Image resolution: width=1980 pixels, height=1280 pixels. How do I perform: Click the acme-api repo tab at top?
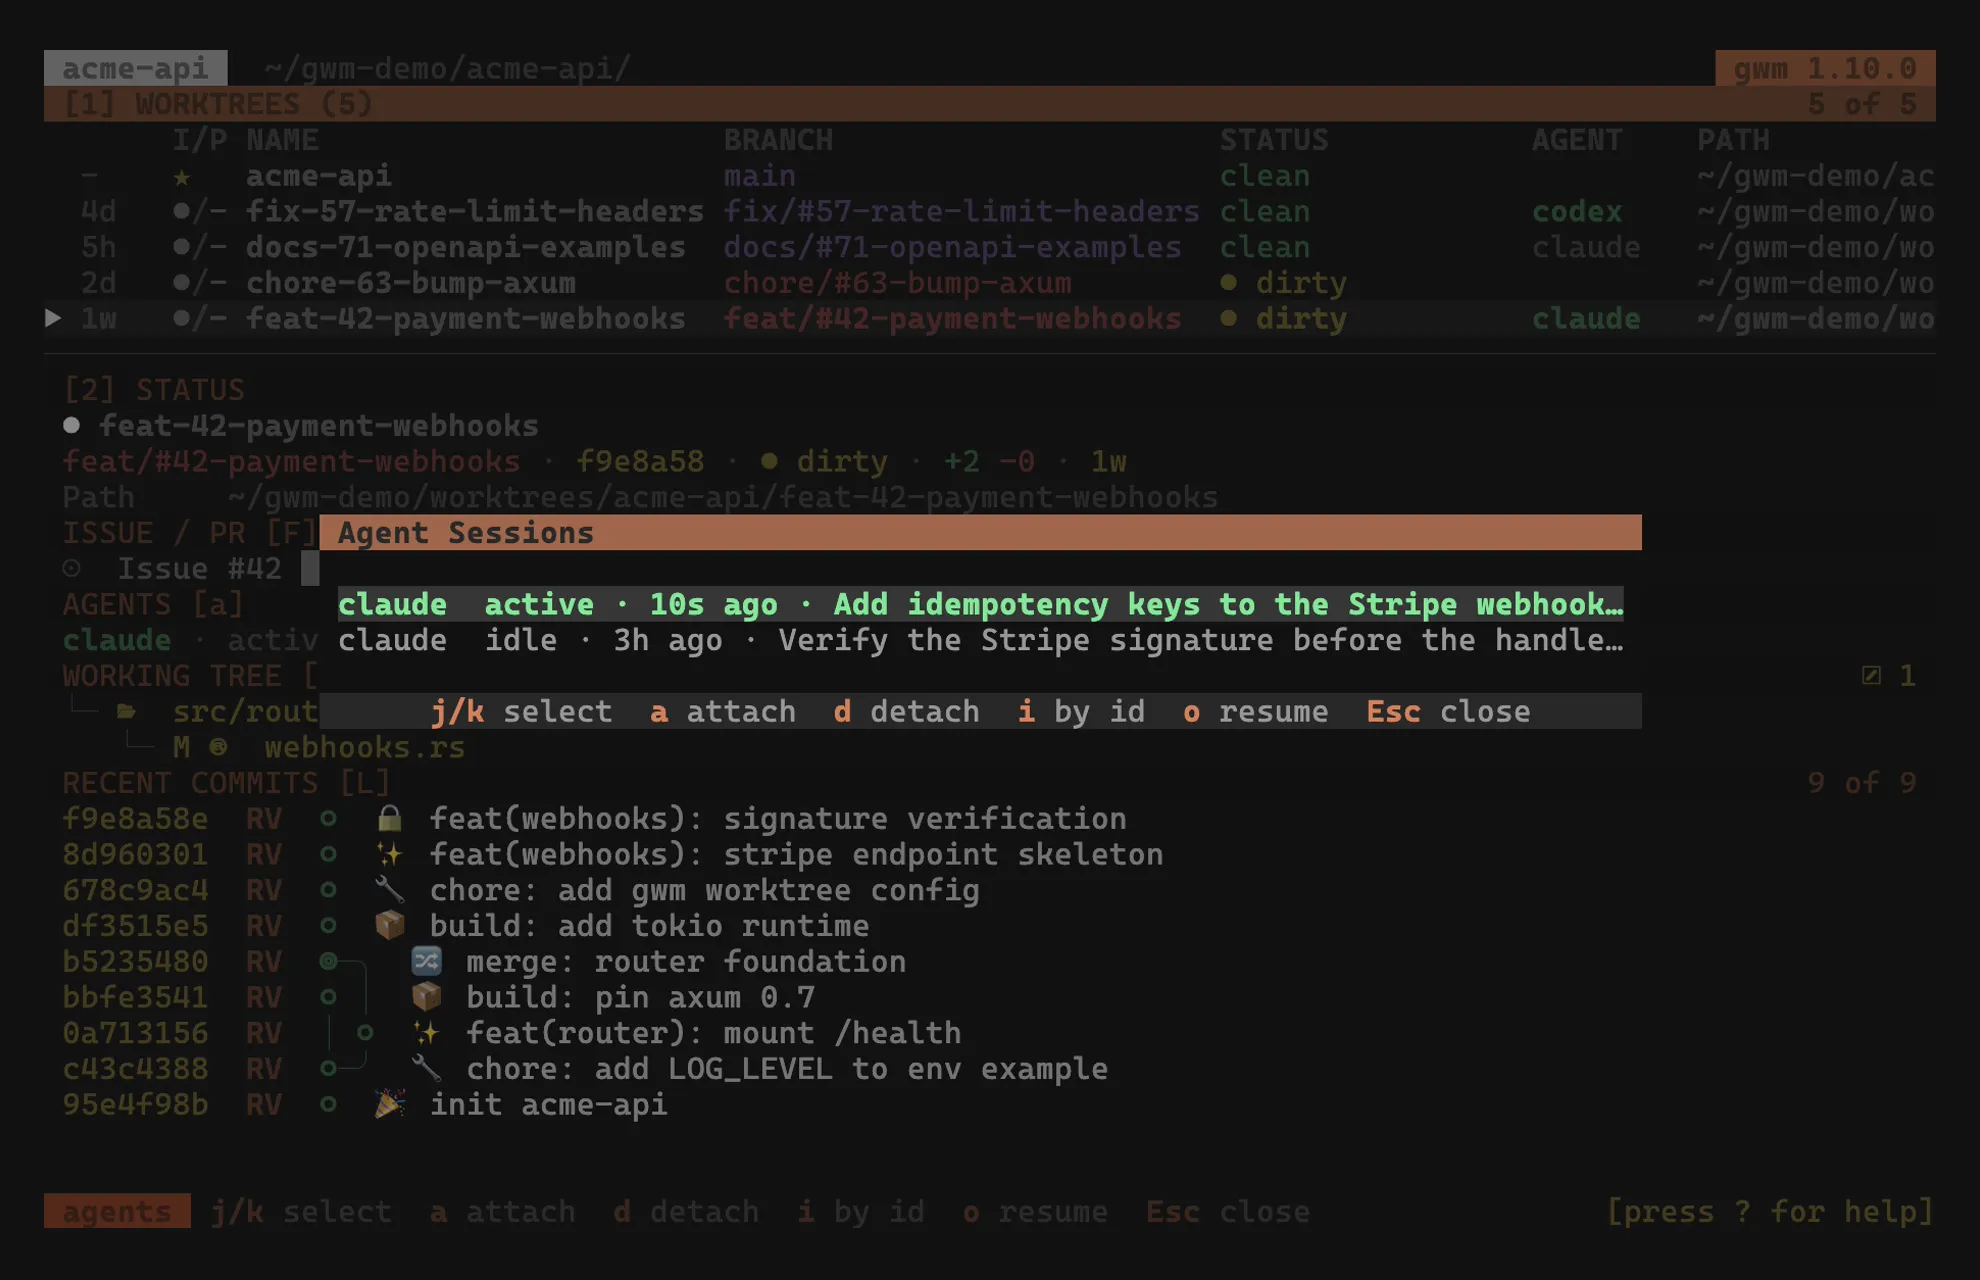coord(135,68)
